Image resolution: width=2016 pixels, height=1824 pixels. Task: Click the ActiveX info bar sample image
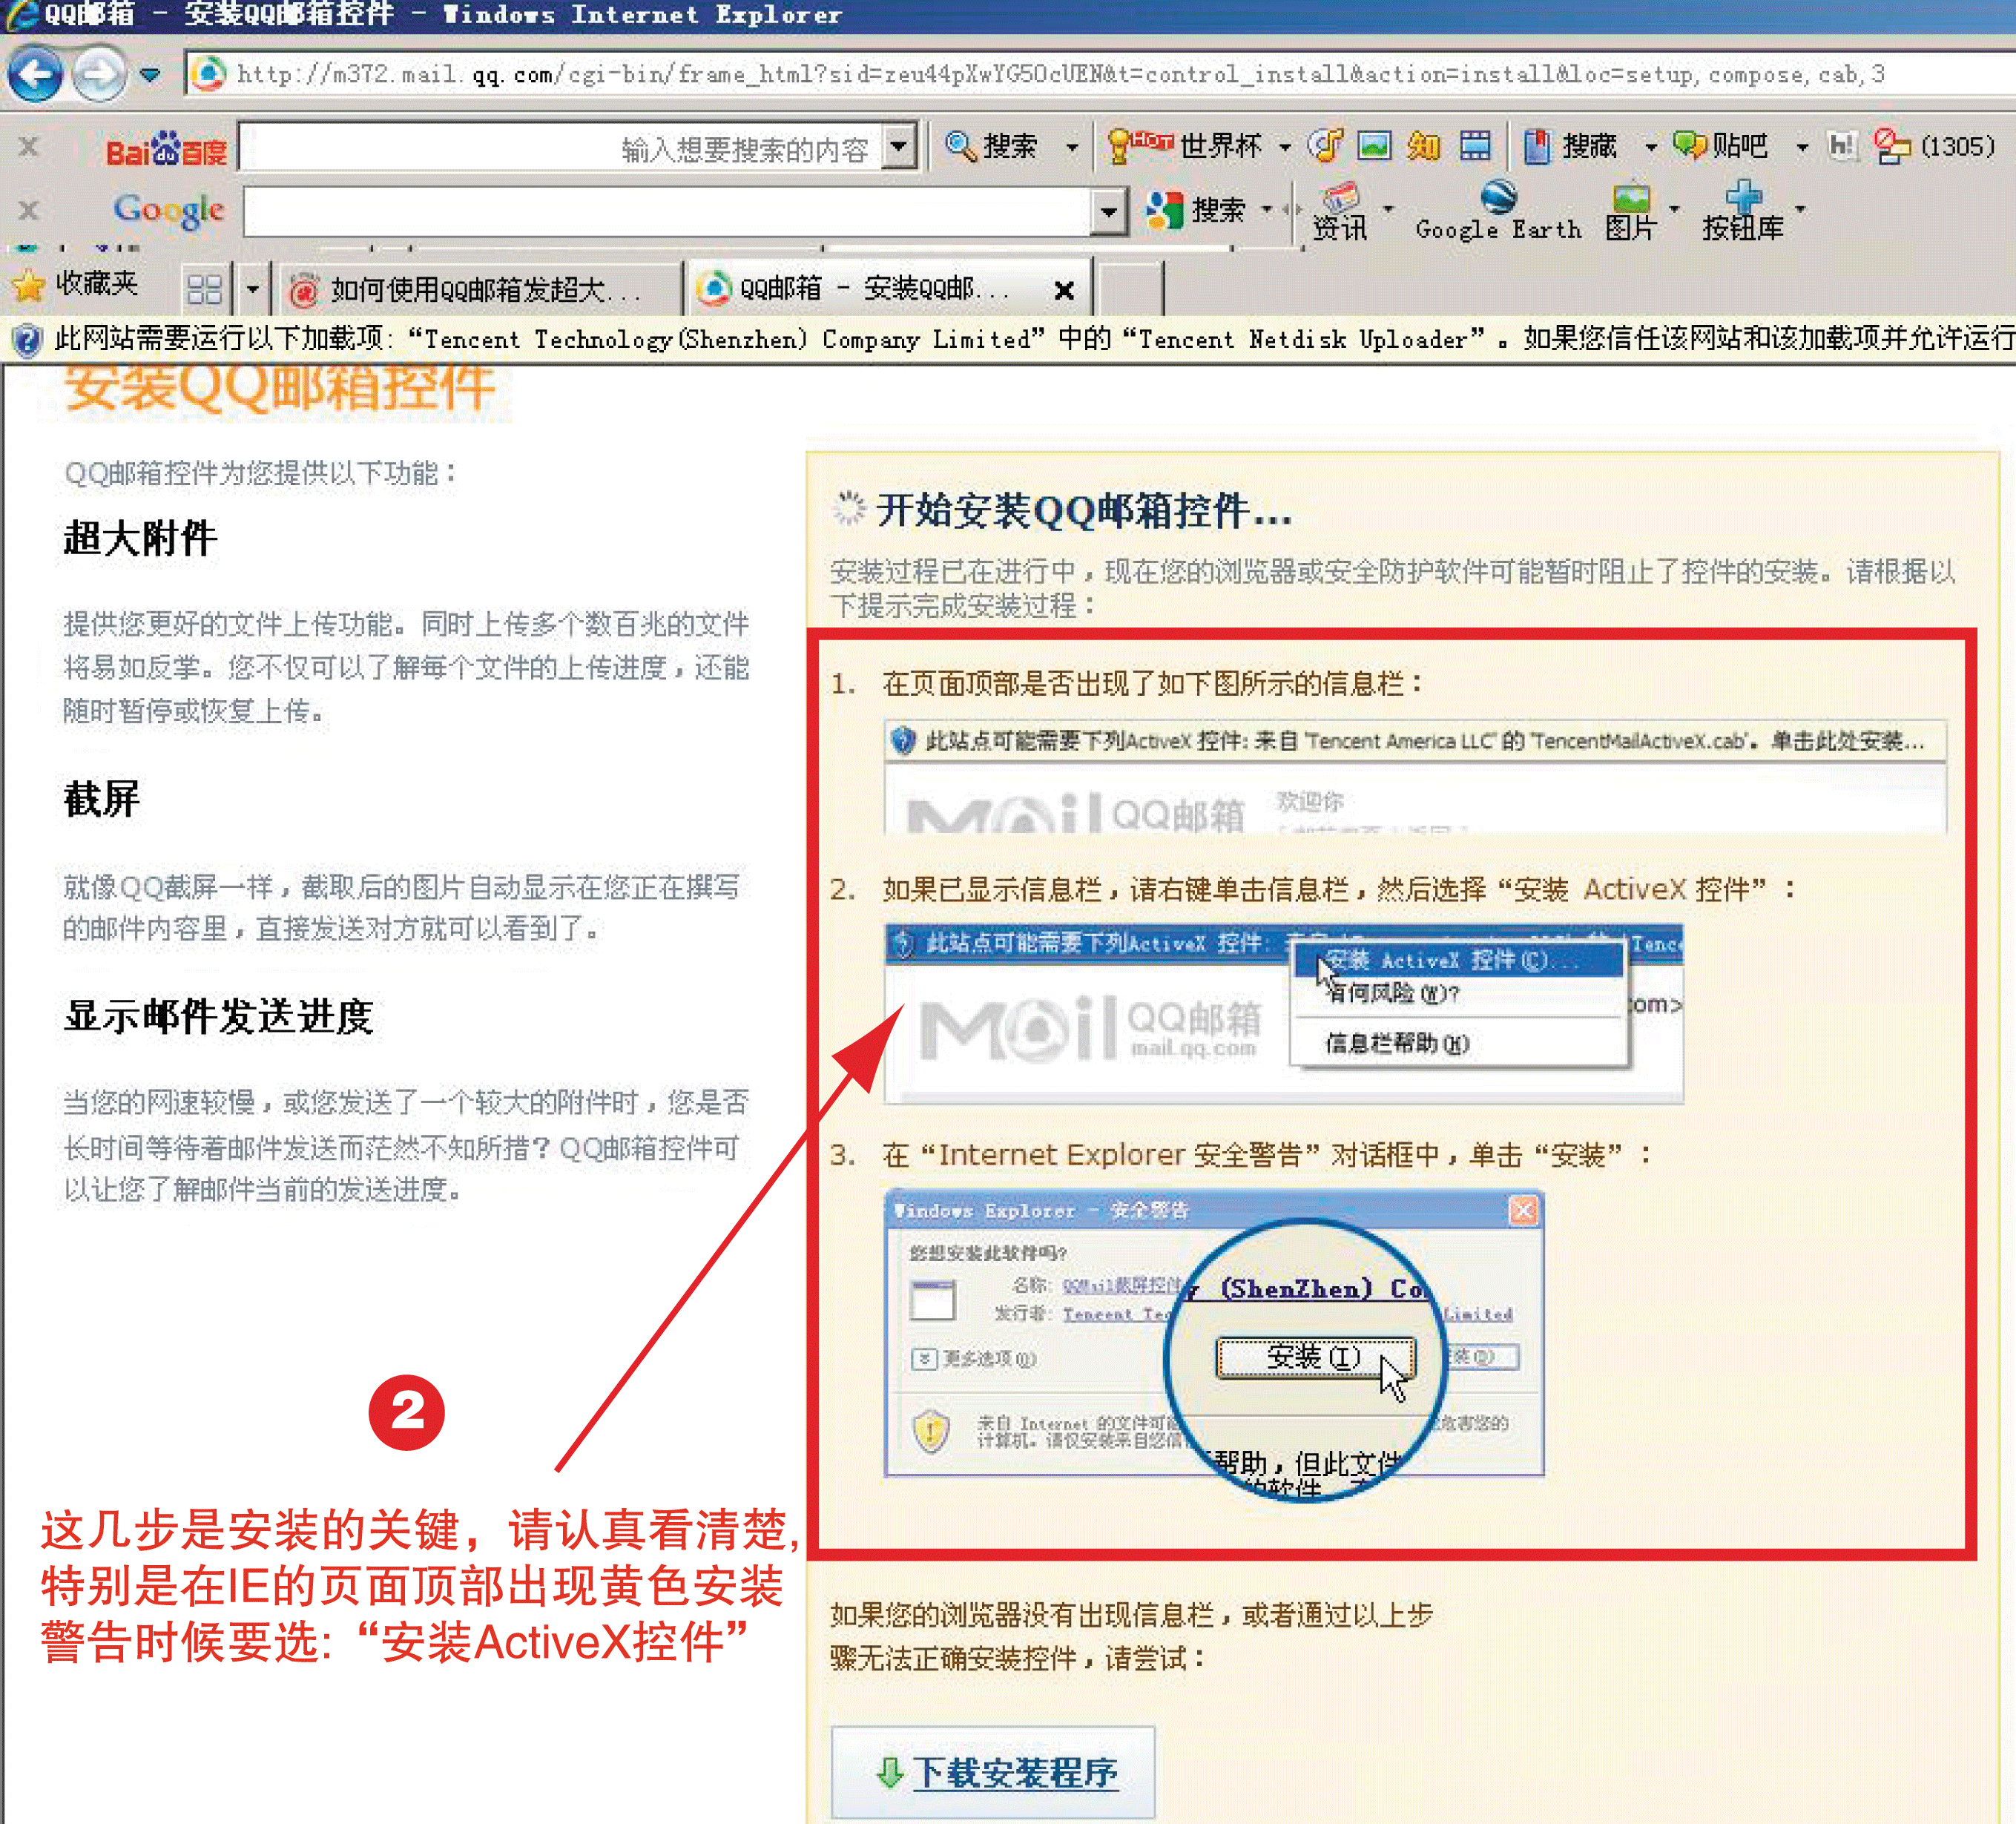(1415, 776)
